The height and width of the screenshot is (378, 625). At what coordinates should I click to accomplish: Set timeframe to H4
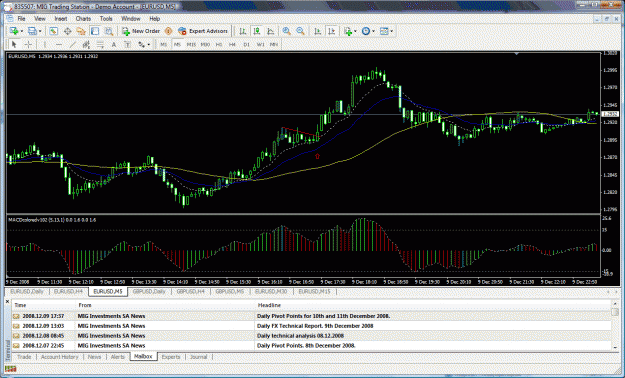232,45
